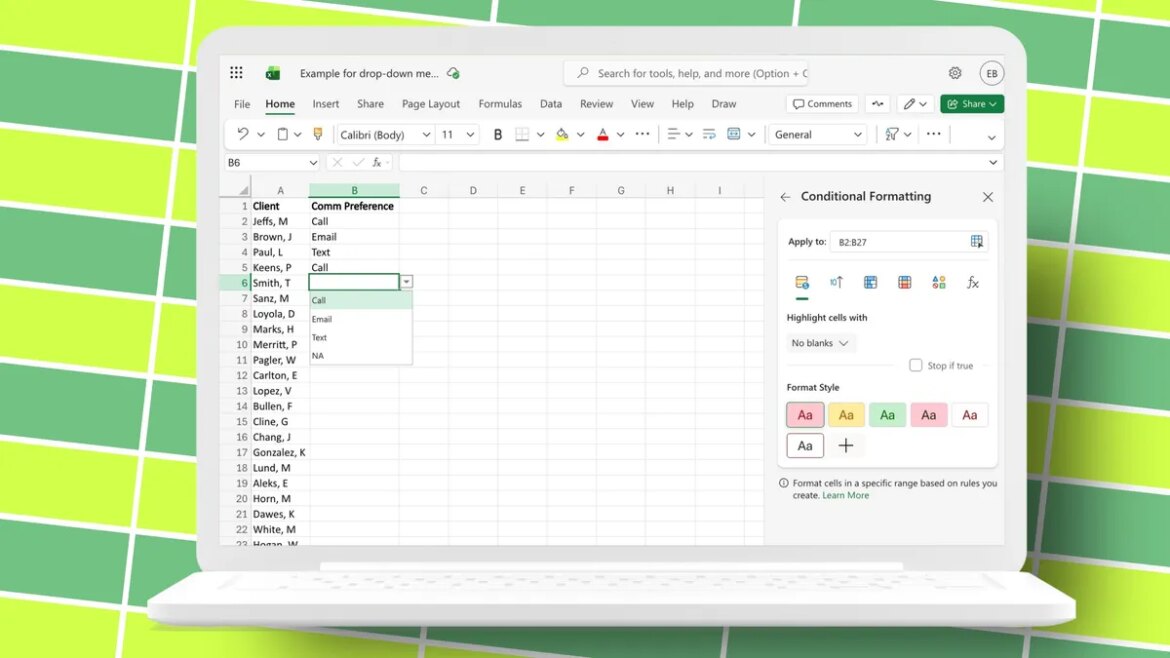The height and width of the screenshot is (658, 1170).
Task: Enable the Stop if true checkbox
Action: click(916, 365)
